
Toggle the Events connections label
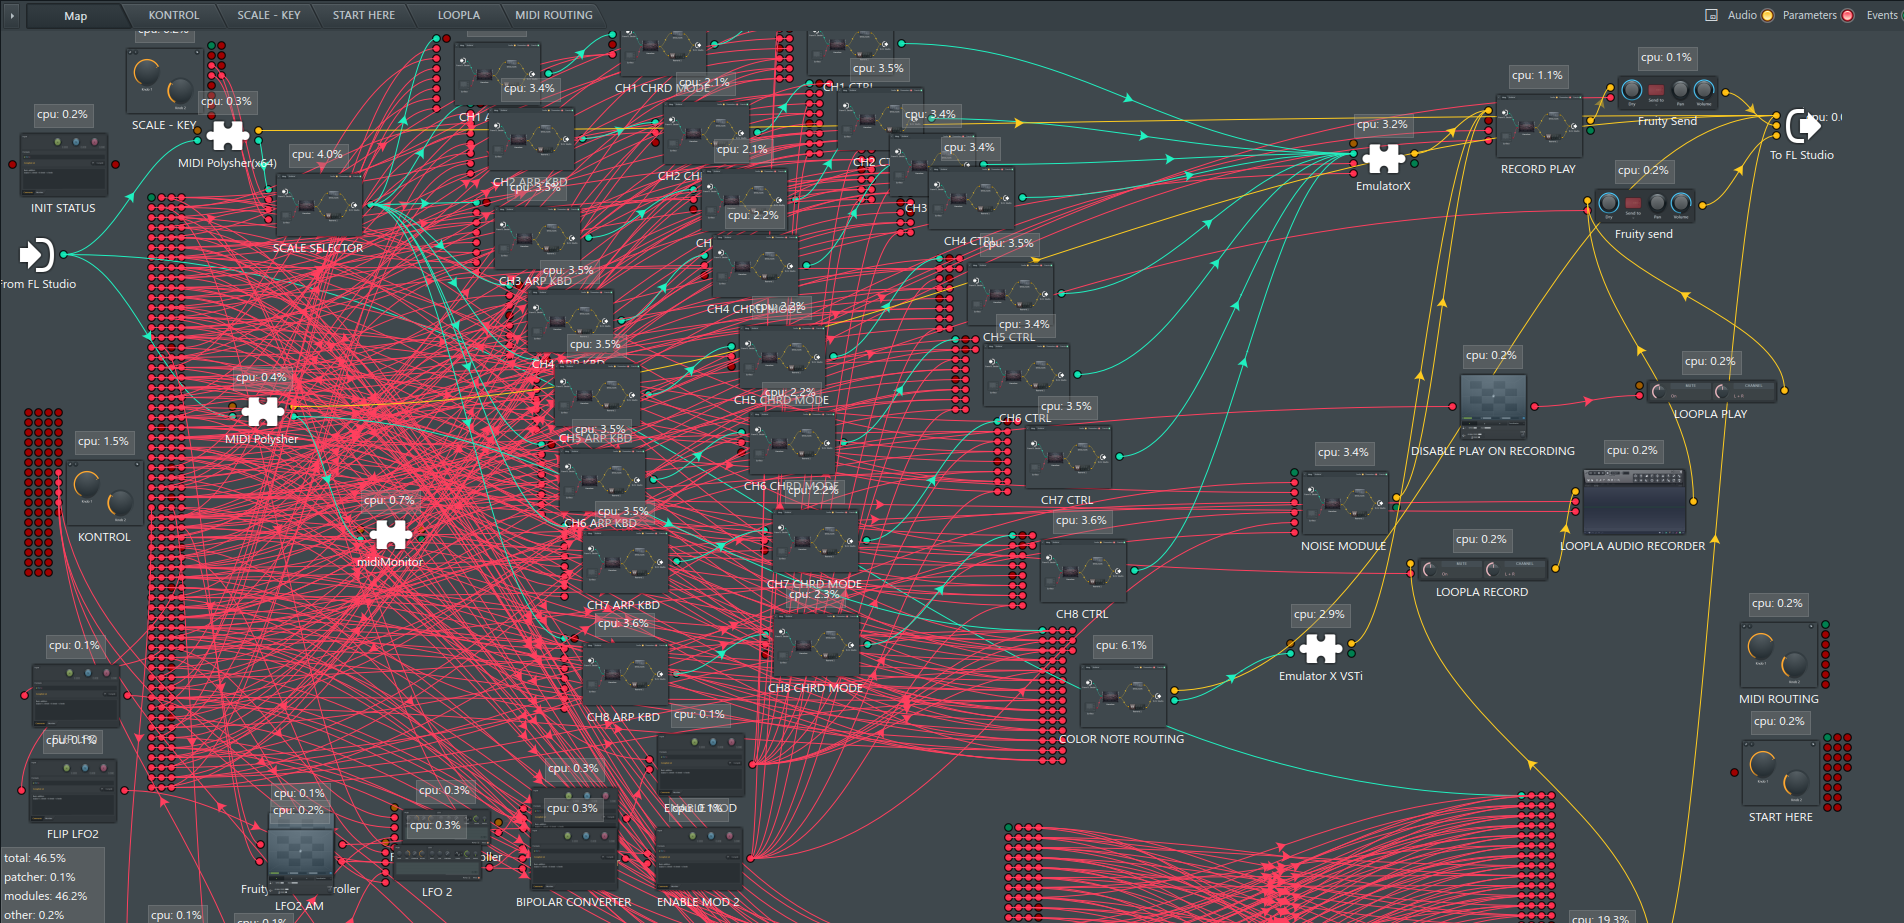[1882, 15]
